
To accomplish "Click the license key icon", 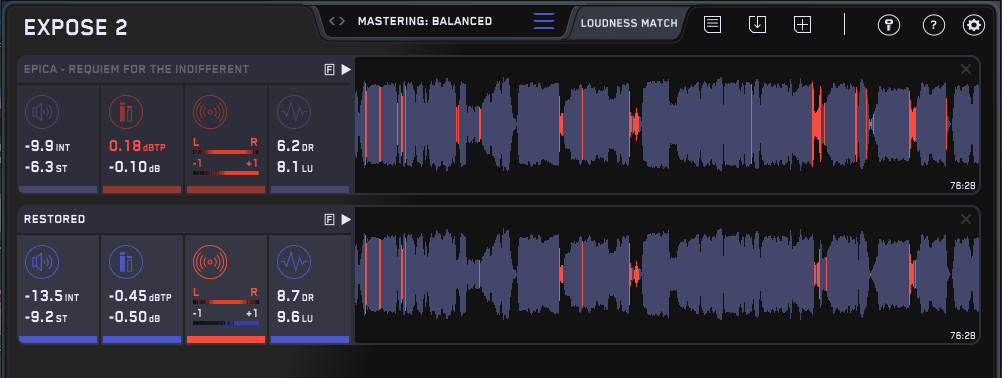I will [x=889, y=26].
